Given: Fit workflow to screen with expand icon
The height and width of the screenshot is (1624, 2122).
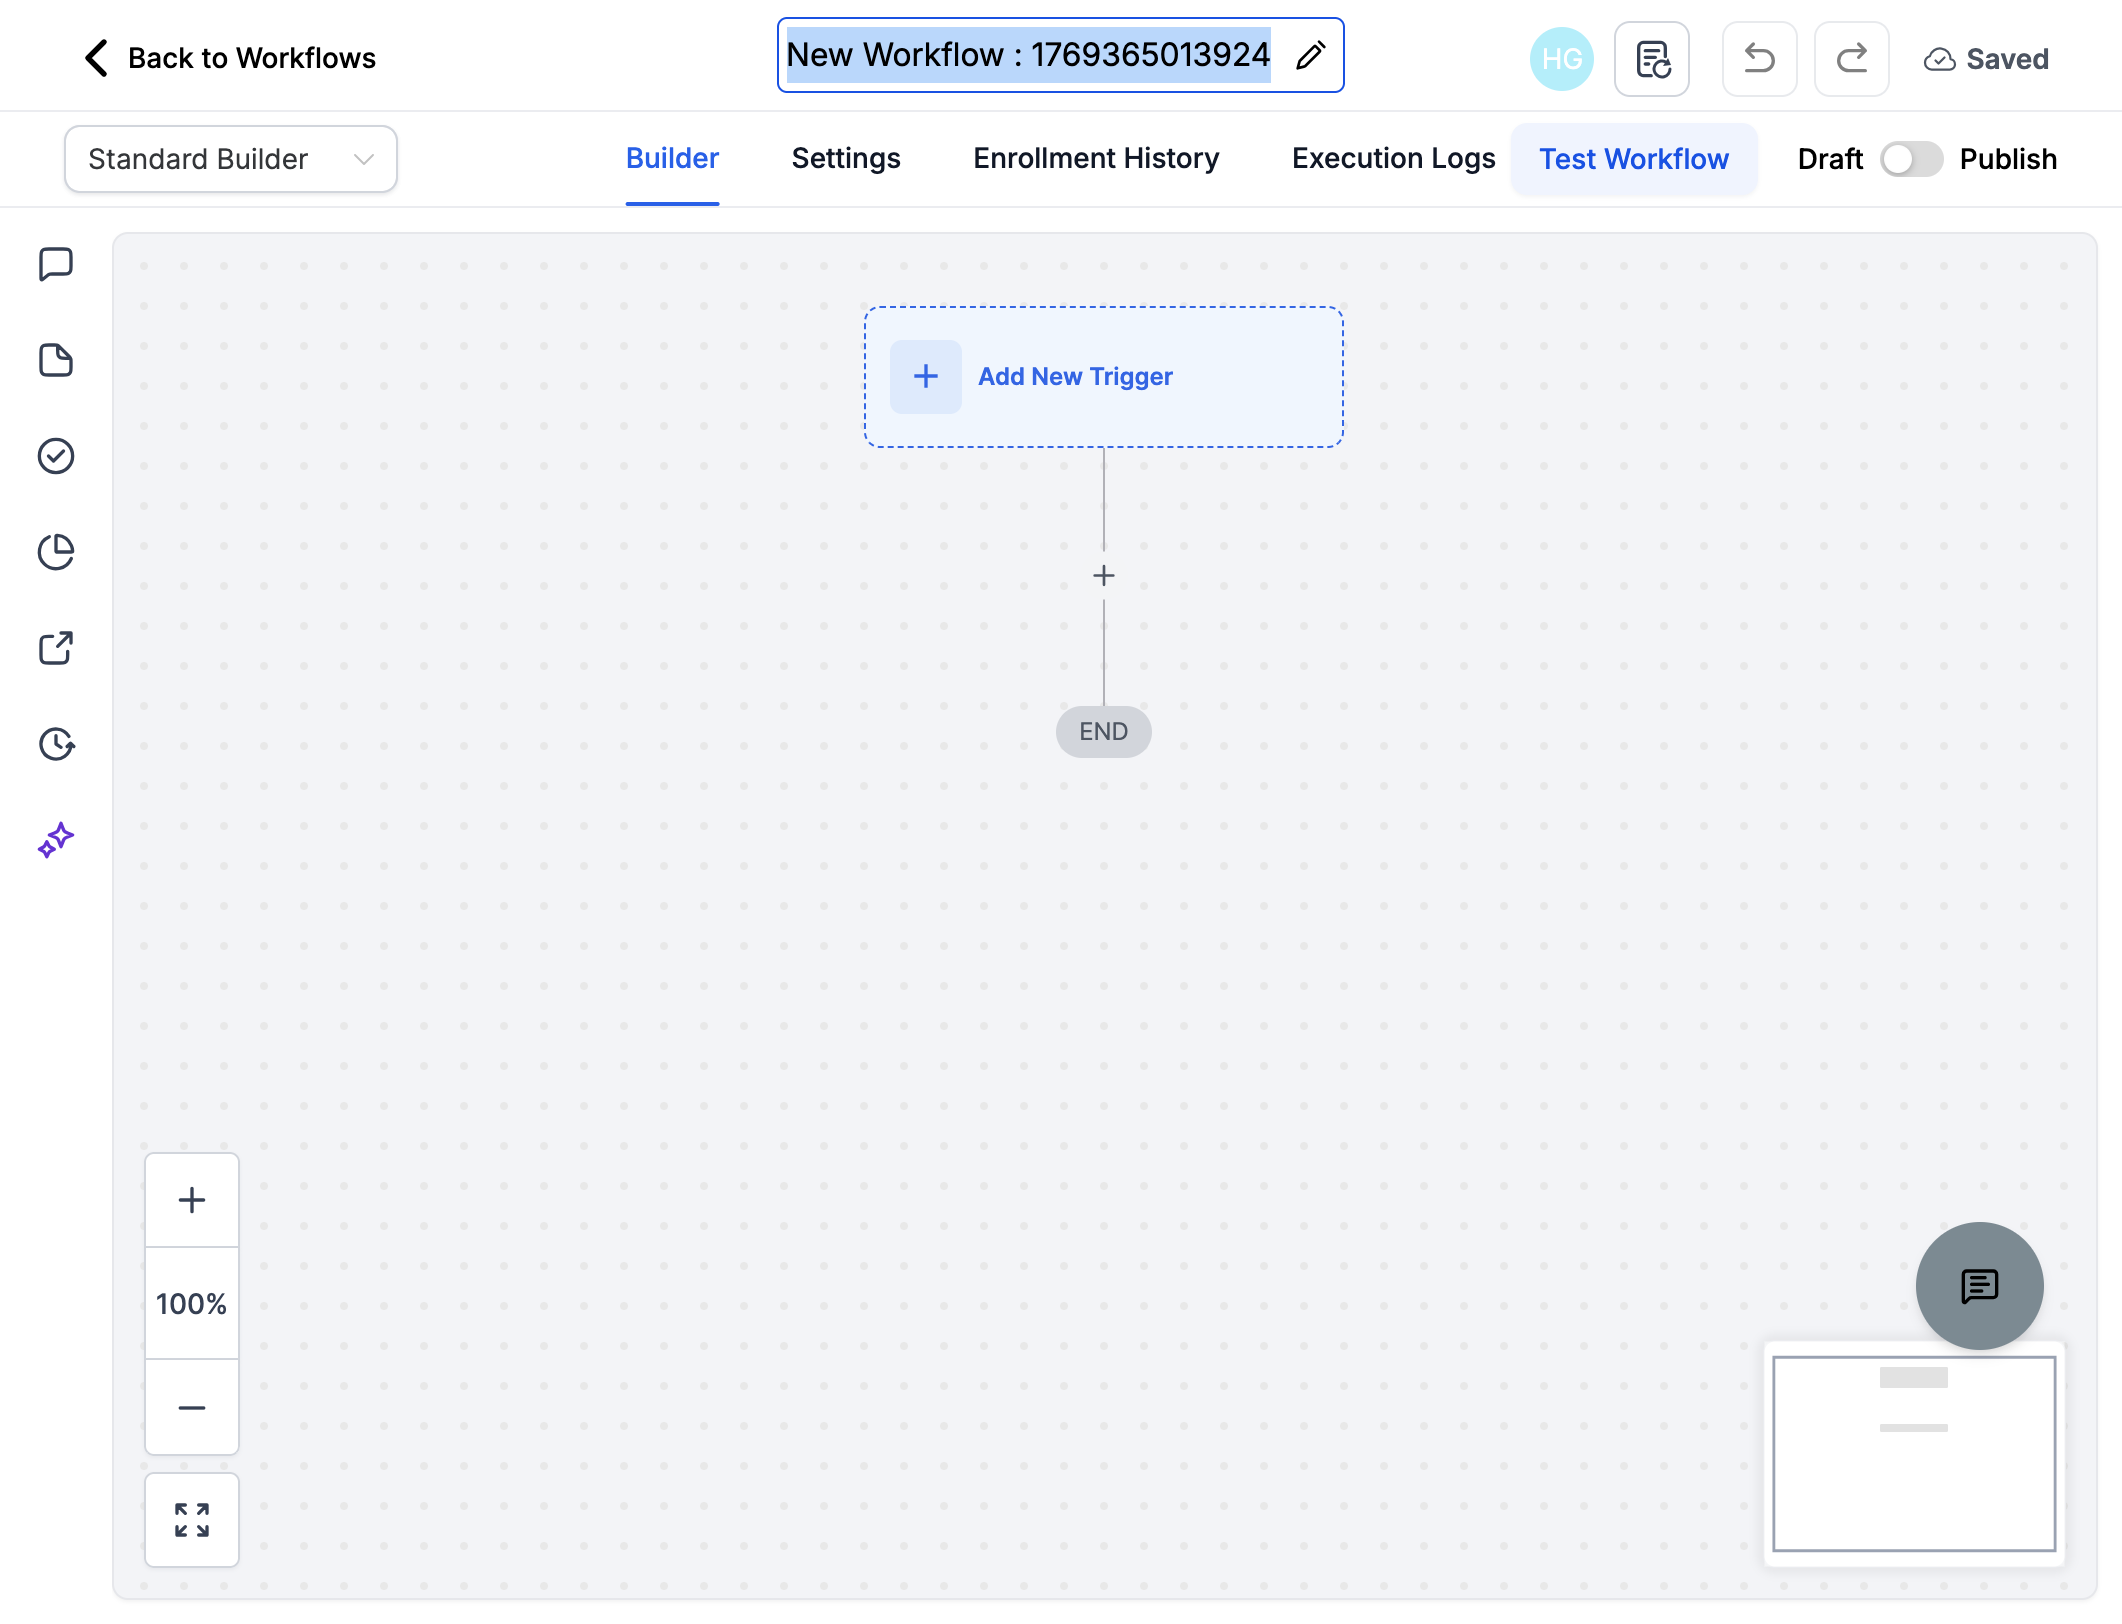Looking at the screenshot, I should tap(192, 1520).
